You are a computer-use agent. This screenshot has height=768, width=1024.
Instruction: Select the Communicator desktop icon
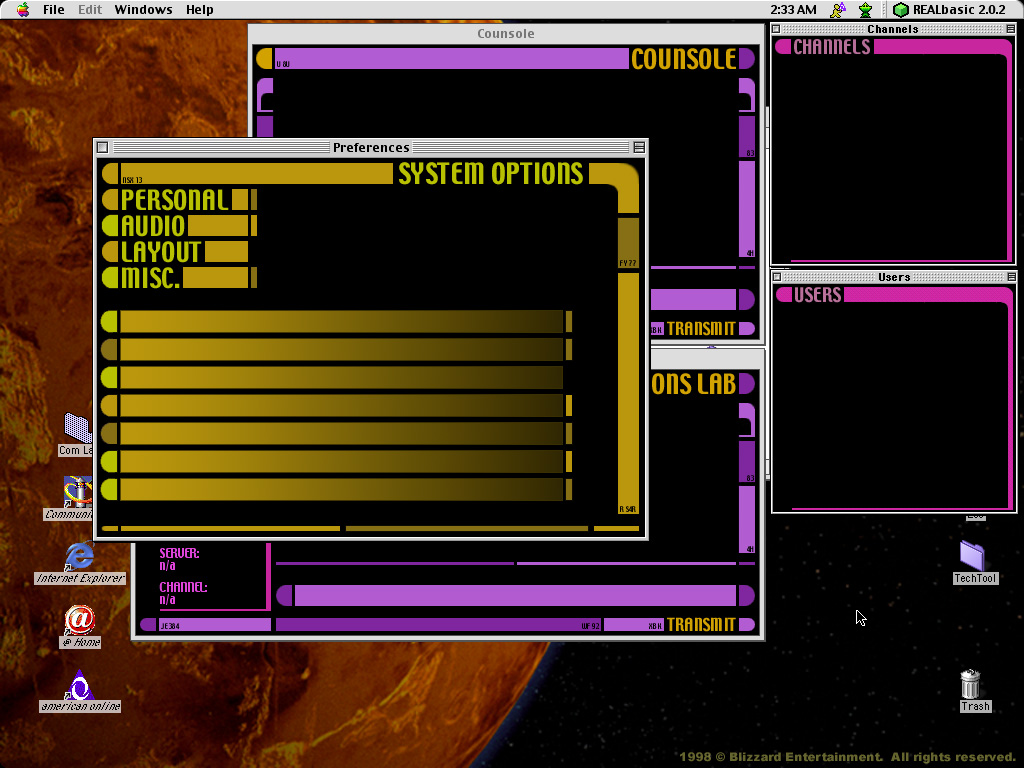[78, 492]
